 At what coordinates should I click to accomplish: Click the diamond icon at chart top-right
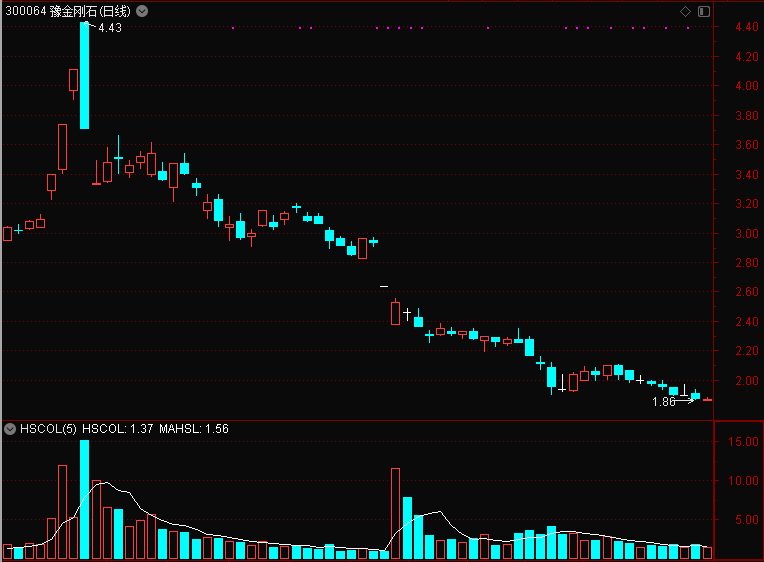pyautogui.click(x=685, y=11)
